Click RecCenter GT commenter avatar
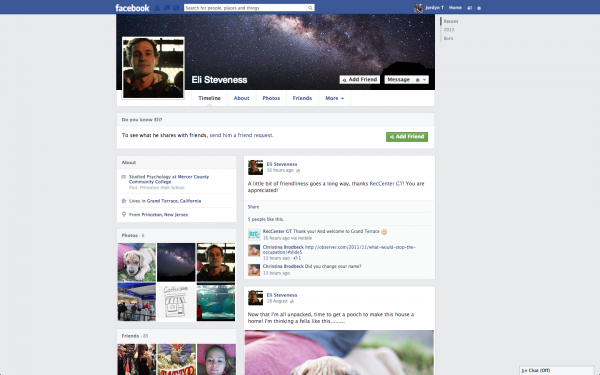Image resolution: width=600 pixels, height=375 pixels. (x=254, y=234)
